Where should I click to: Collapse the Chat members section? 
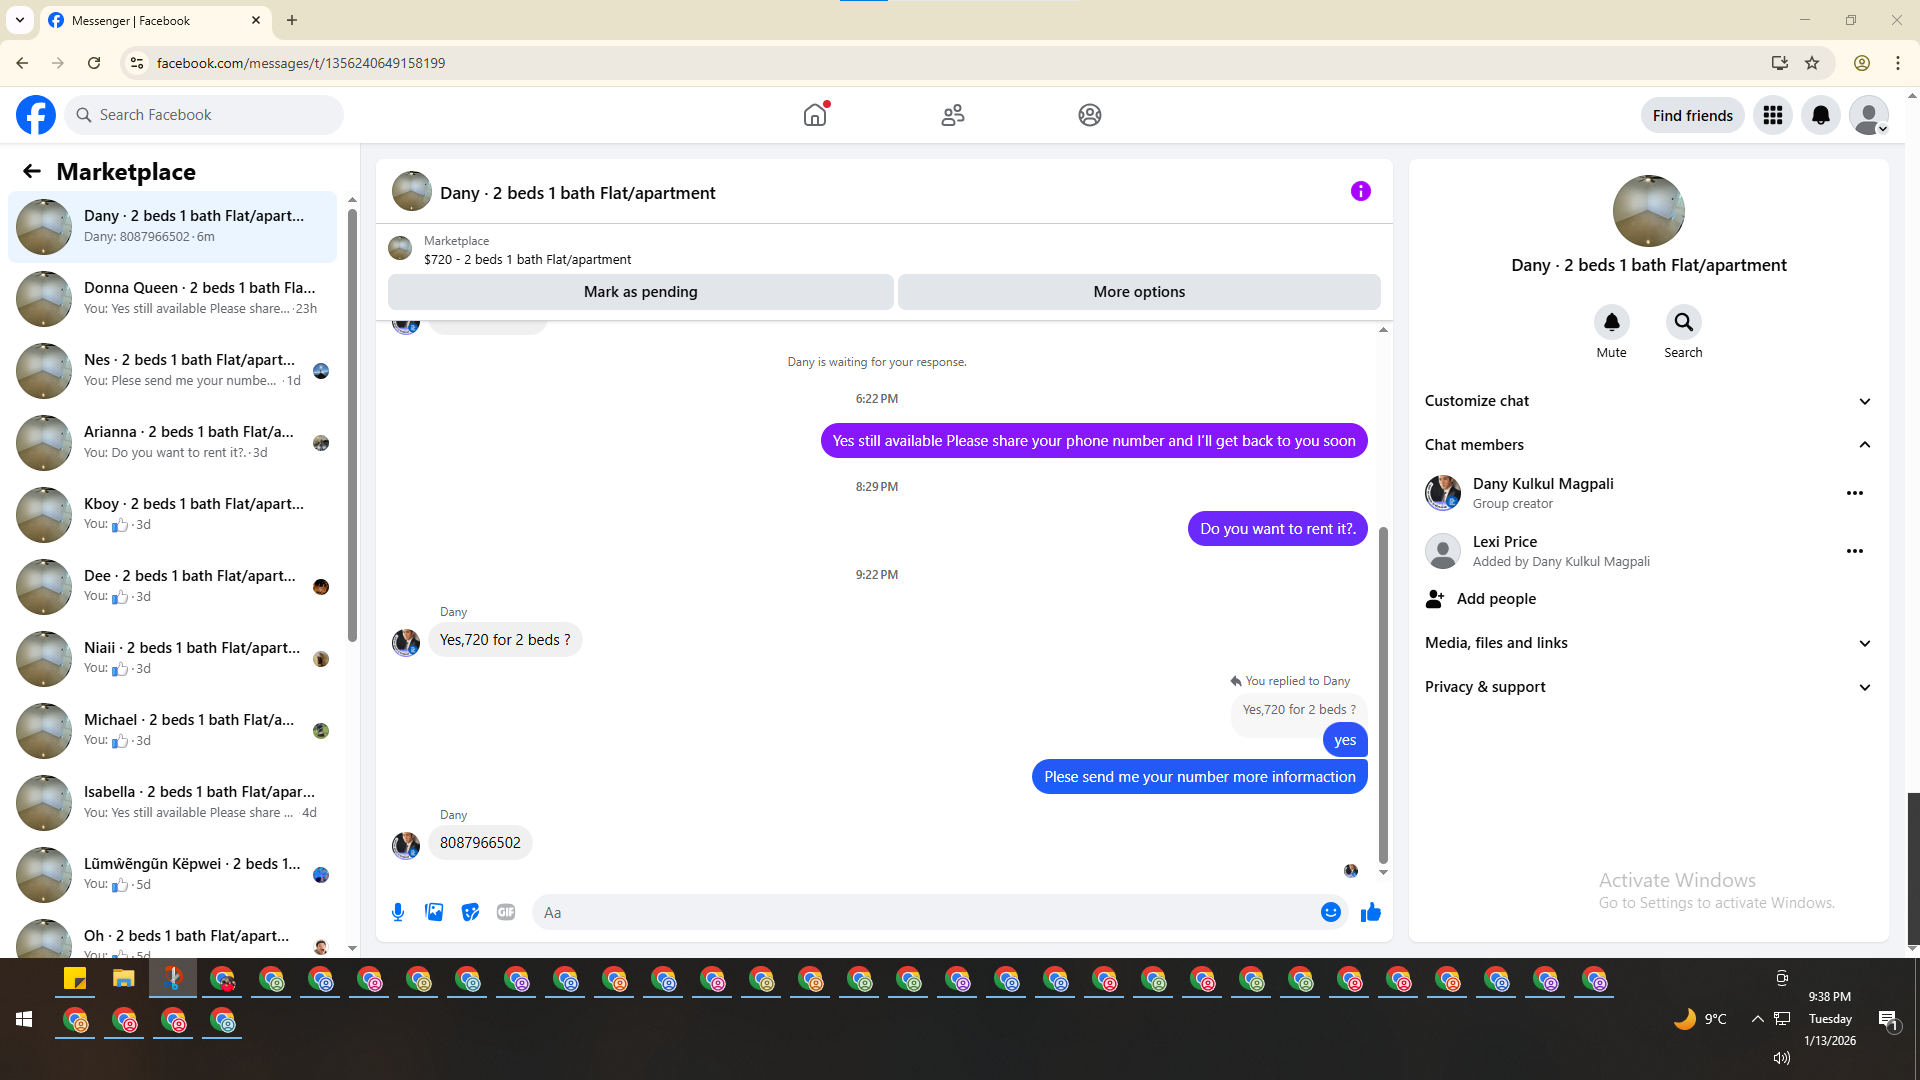[1648, 445]
